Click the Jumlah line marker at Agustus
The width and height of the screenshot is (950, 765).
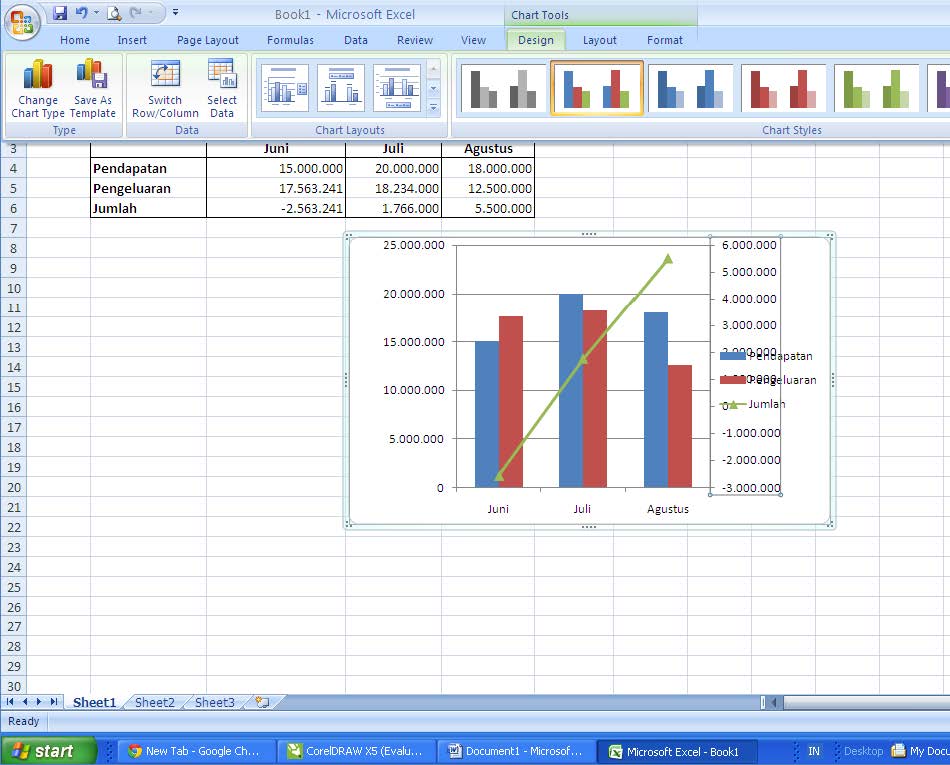coord(668,259)
